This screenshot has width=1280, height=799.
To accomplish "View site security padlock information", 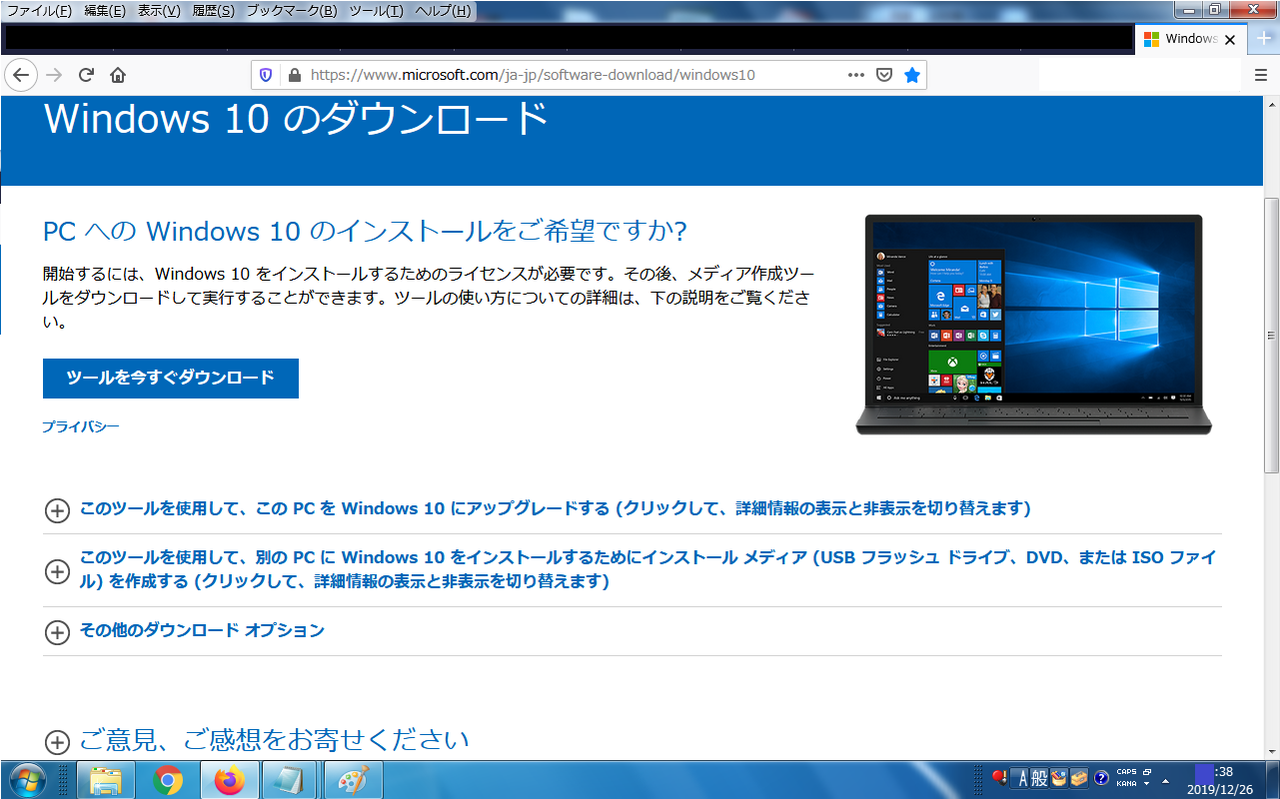I will 294,75.
